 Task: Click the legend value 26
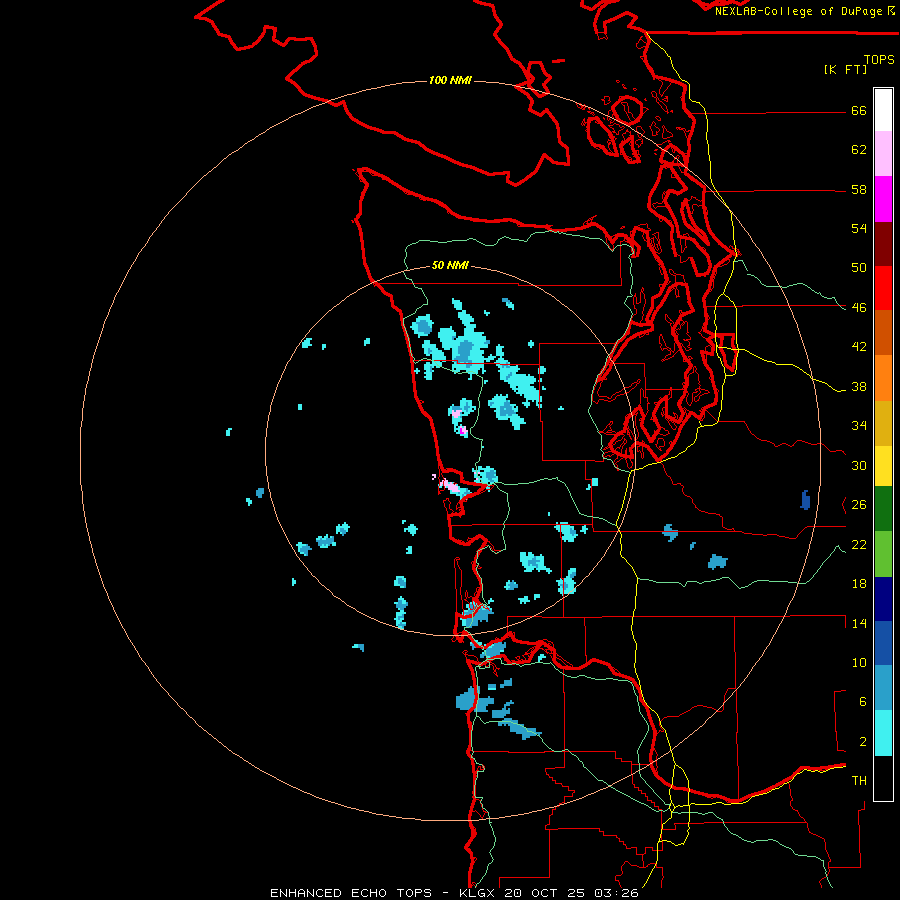(859, 505)
